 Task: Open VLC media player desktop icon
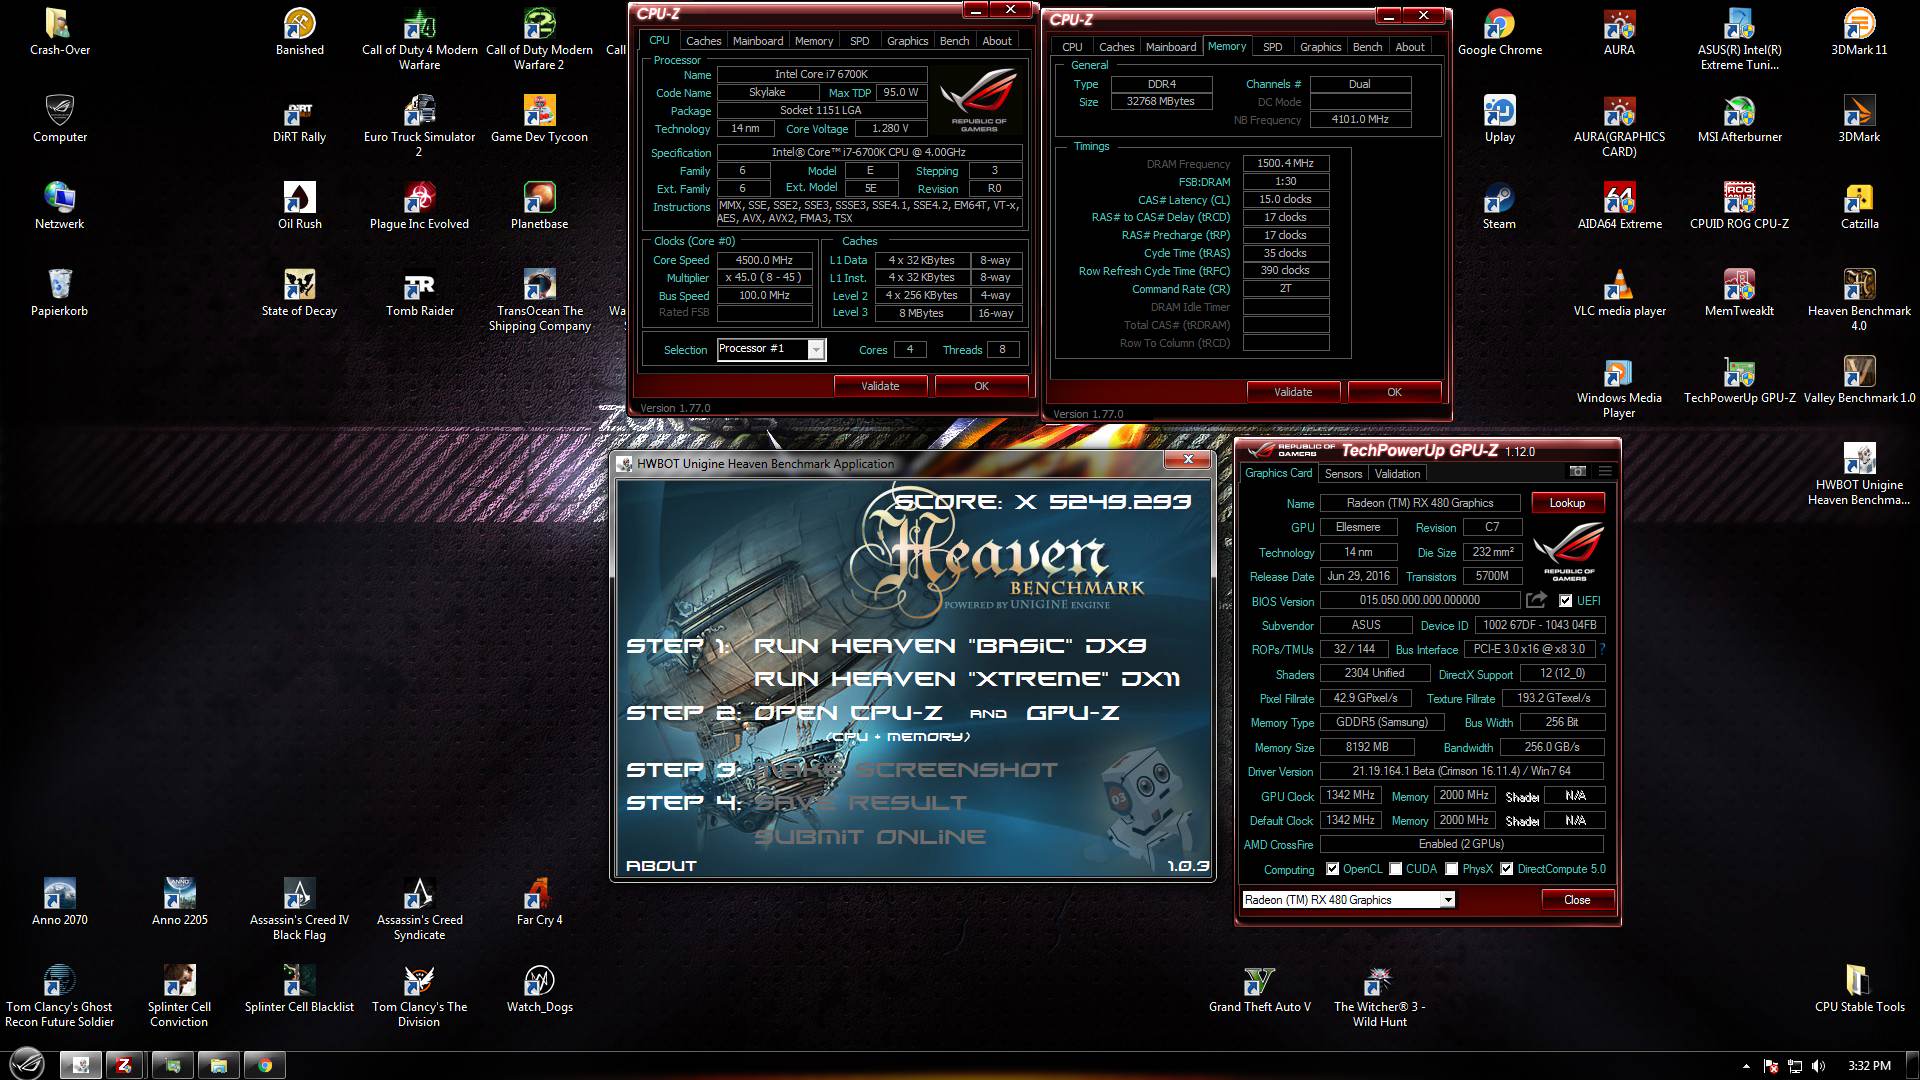(1620, 294)
